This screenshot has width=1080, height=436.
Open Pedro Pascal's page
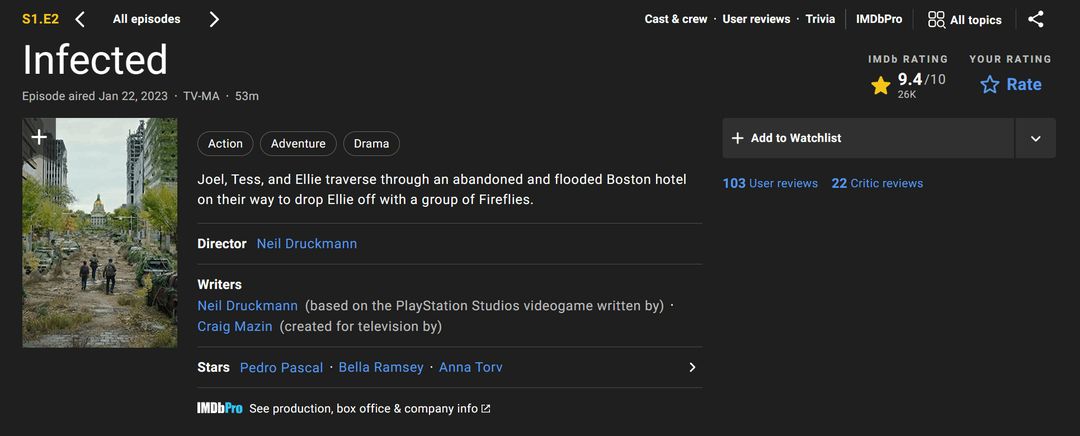click(x=281, y=368)
